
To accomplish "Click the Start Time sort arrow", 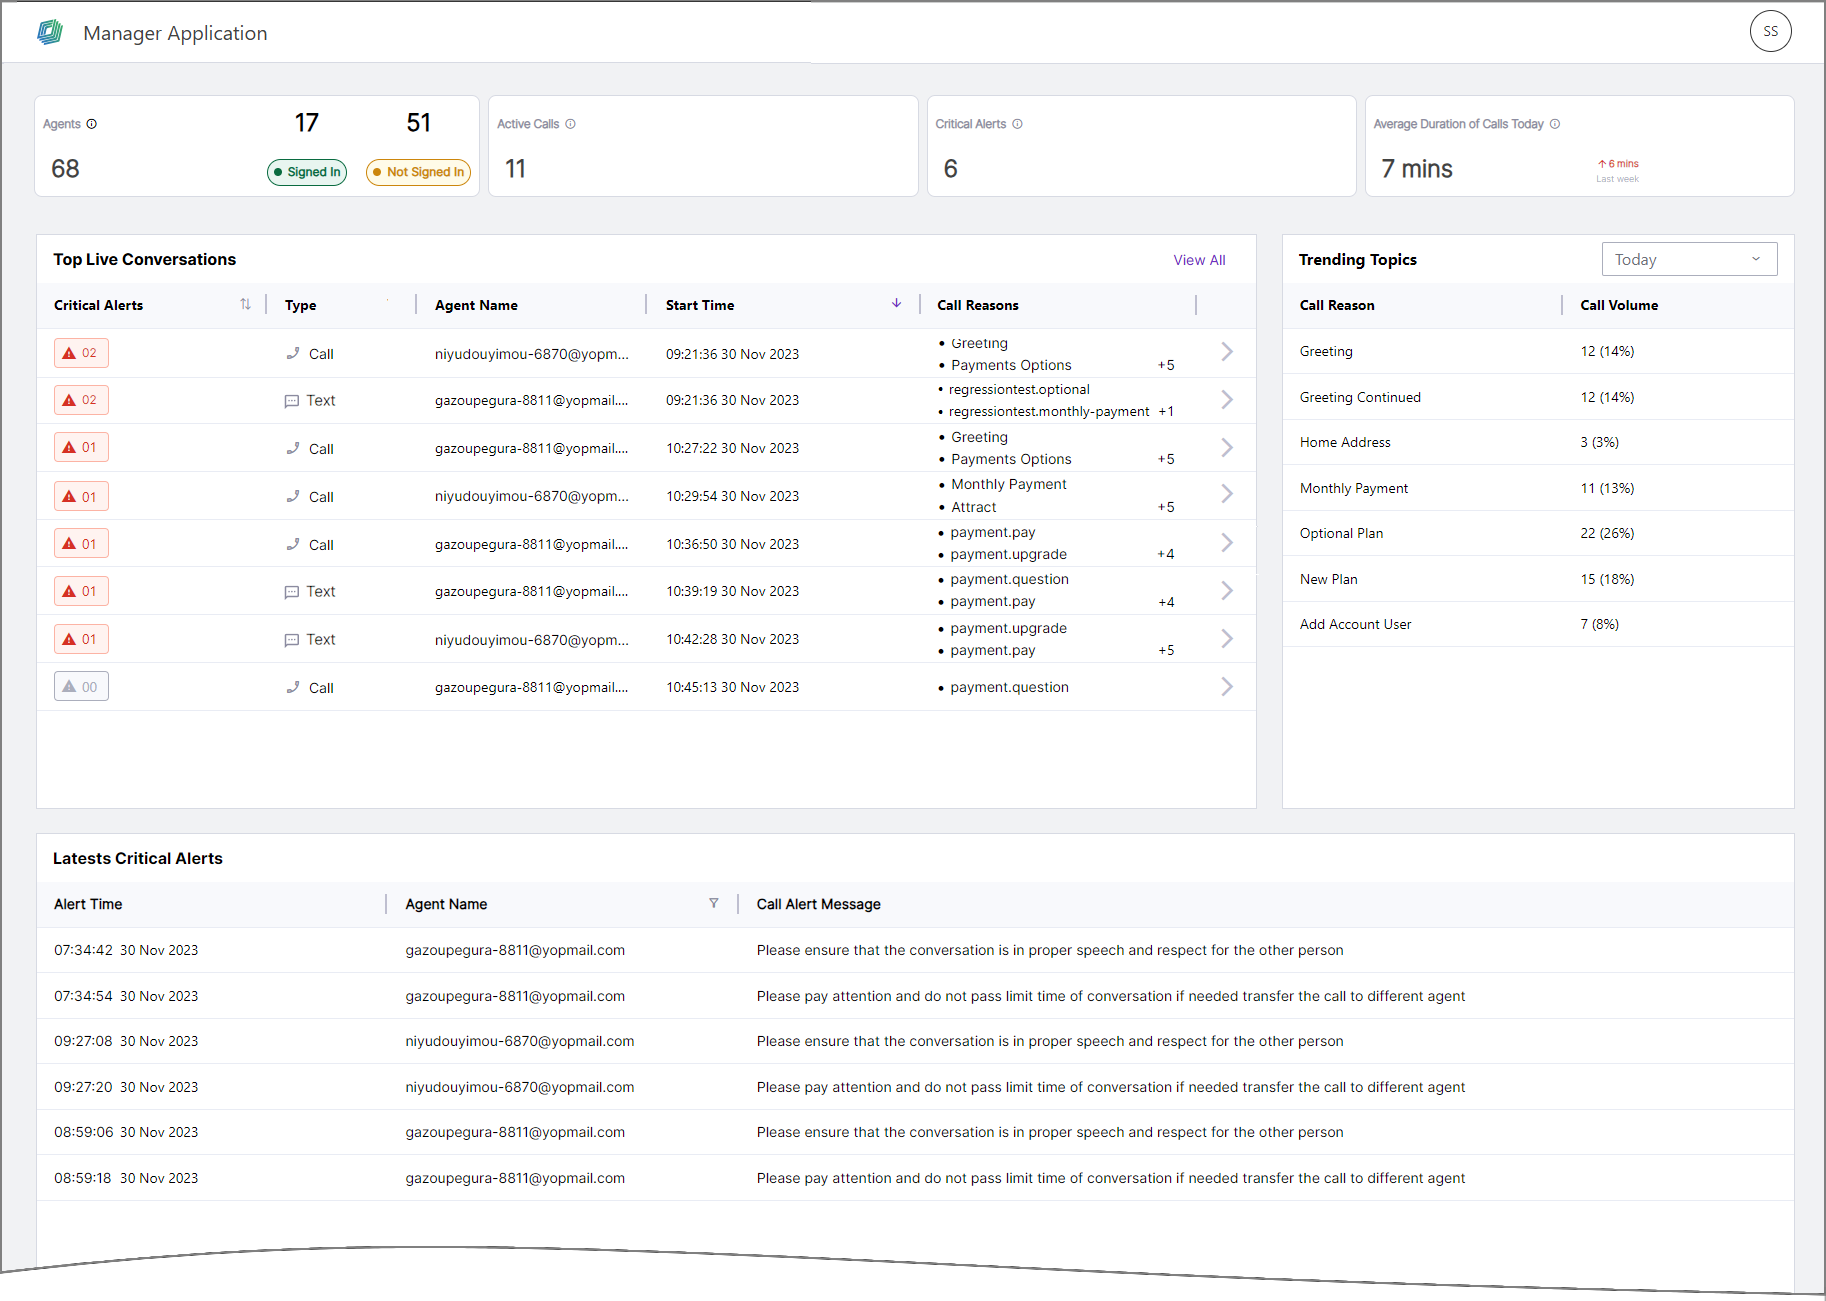I will [897, 303].
